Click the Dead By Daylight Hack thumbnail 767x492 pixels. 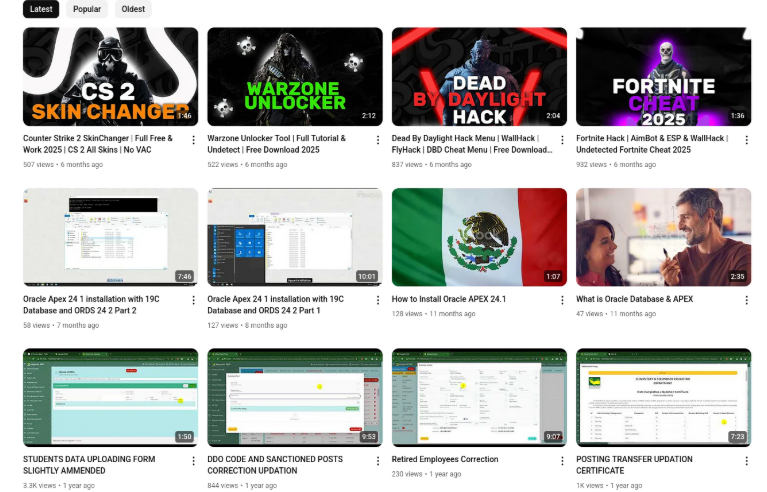coord(479,76)
